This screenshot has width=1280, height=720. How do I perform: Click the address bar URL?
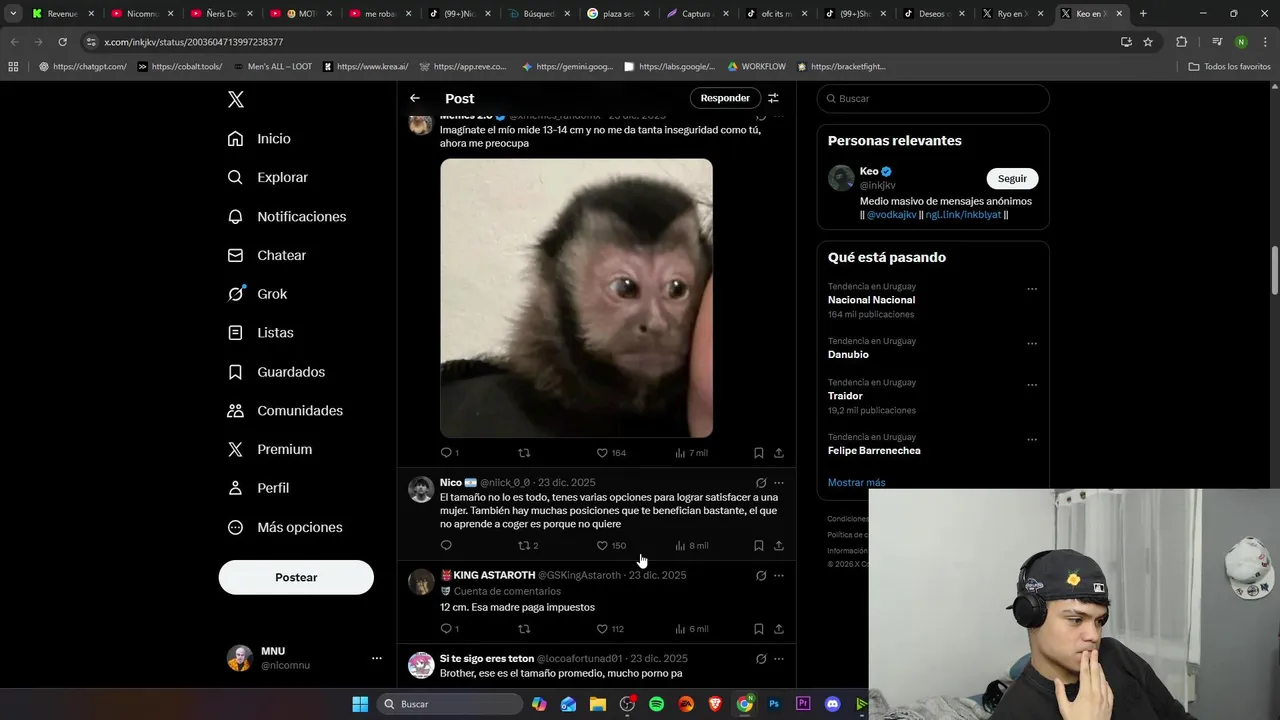194,42
